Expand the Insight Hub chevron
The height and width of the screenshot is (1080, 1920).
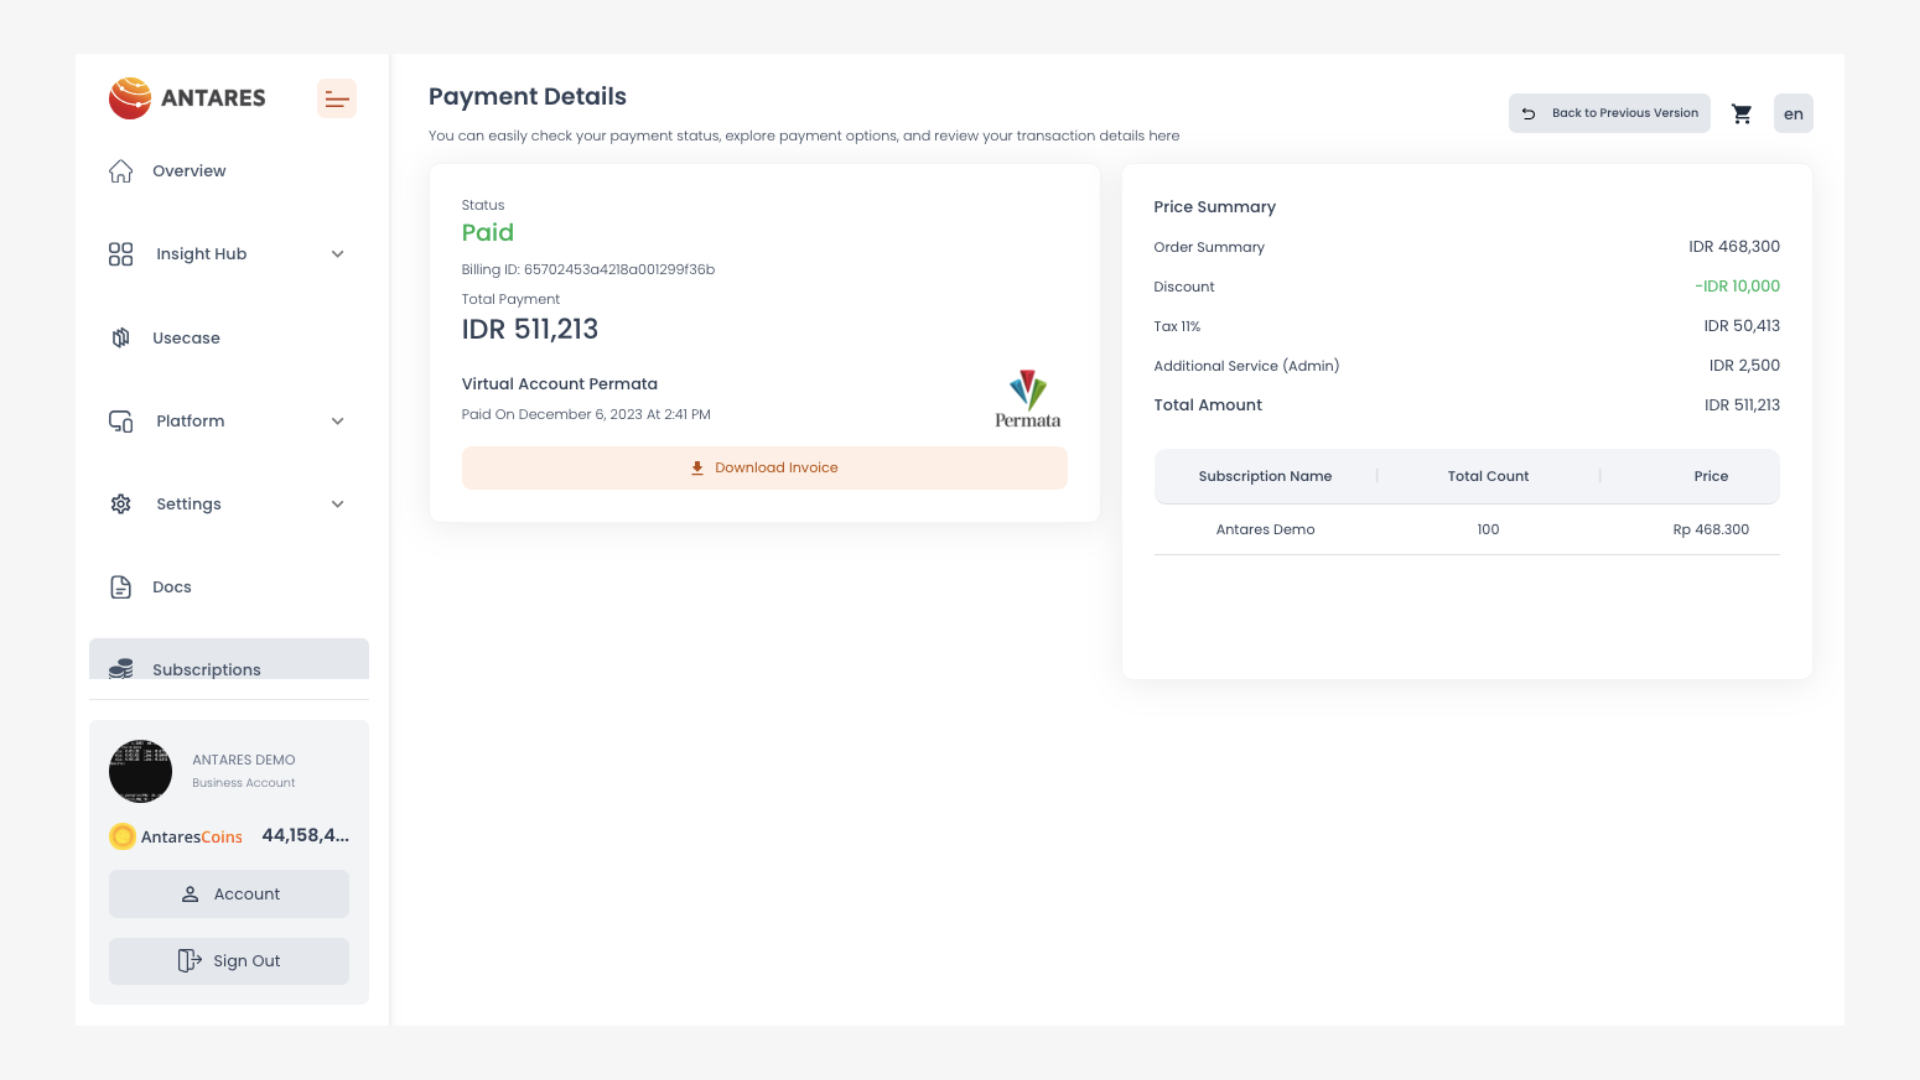338,254
